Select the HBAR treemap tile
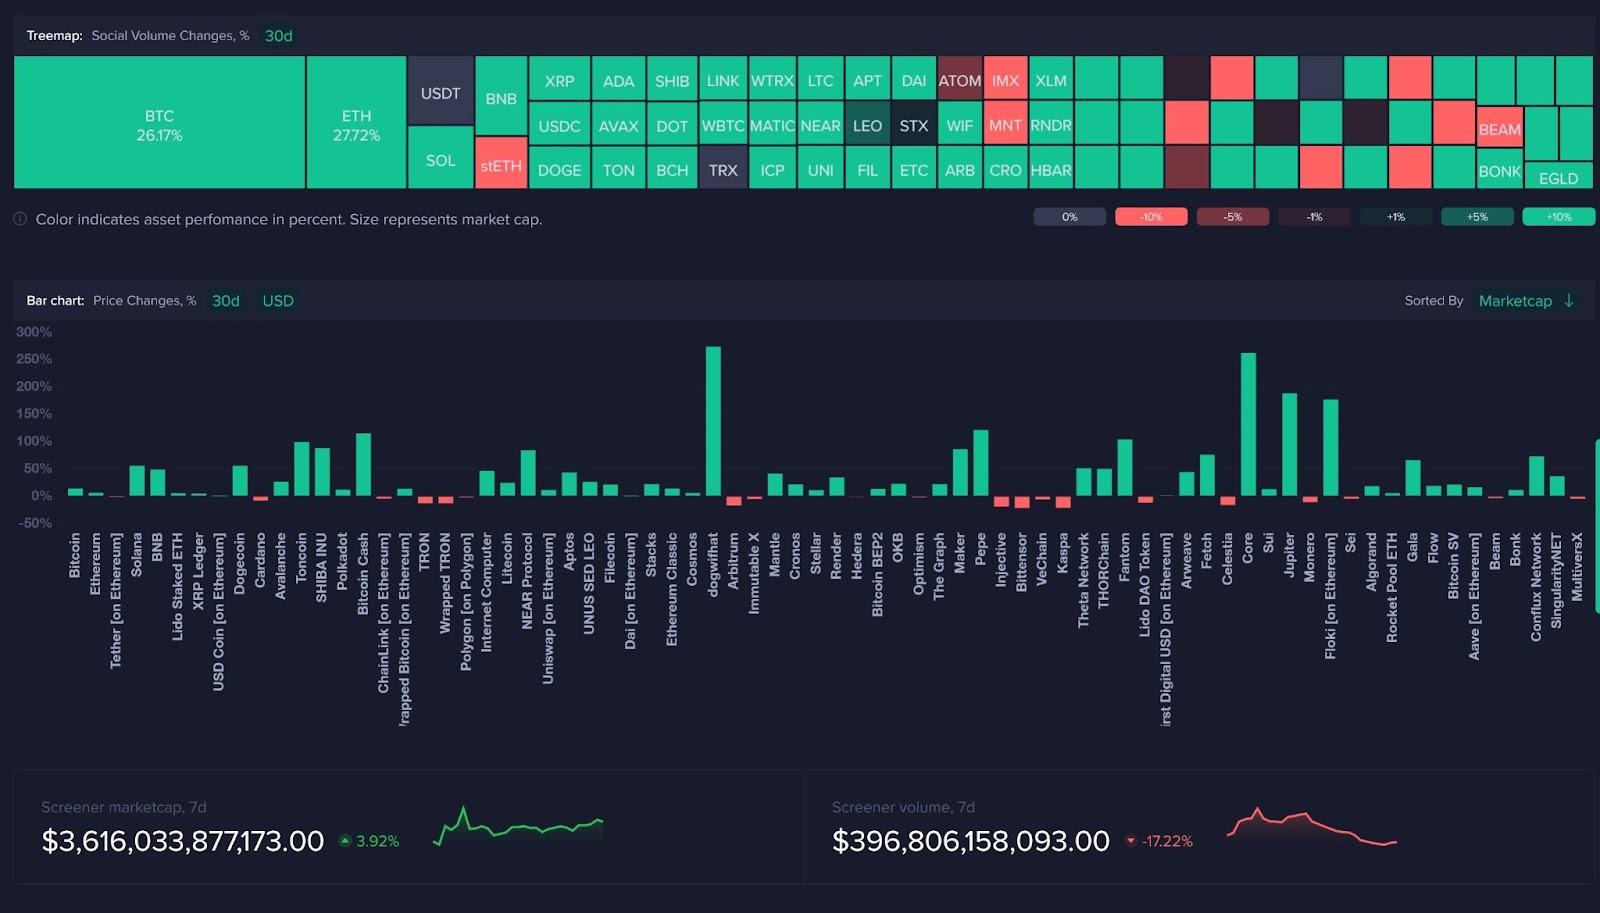The image size is (1600, 913). [x=1051, y=167]
